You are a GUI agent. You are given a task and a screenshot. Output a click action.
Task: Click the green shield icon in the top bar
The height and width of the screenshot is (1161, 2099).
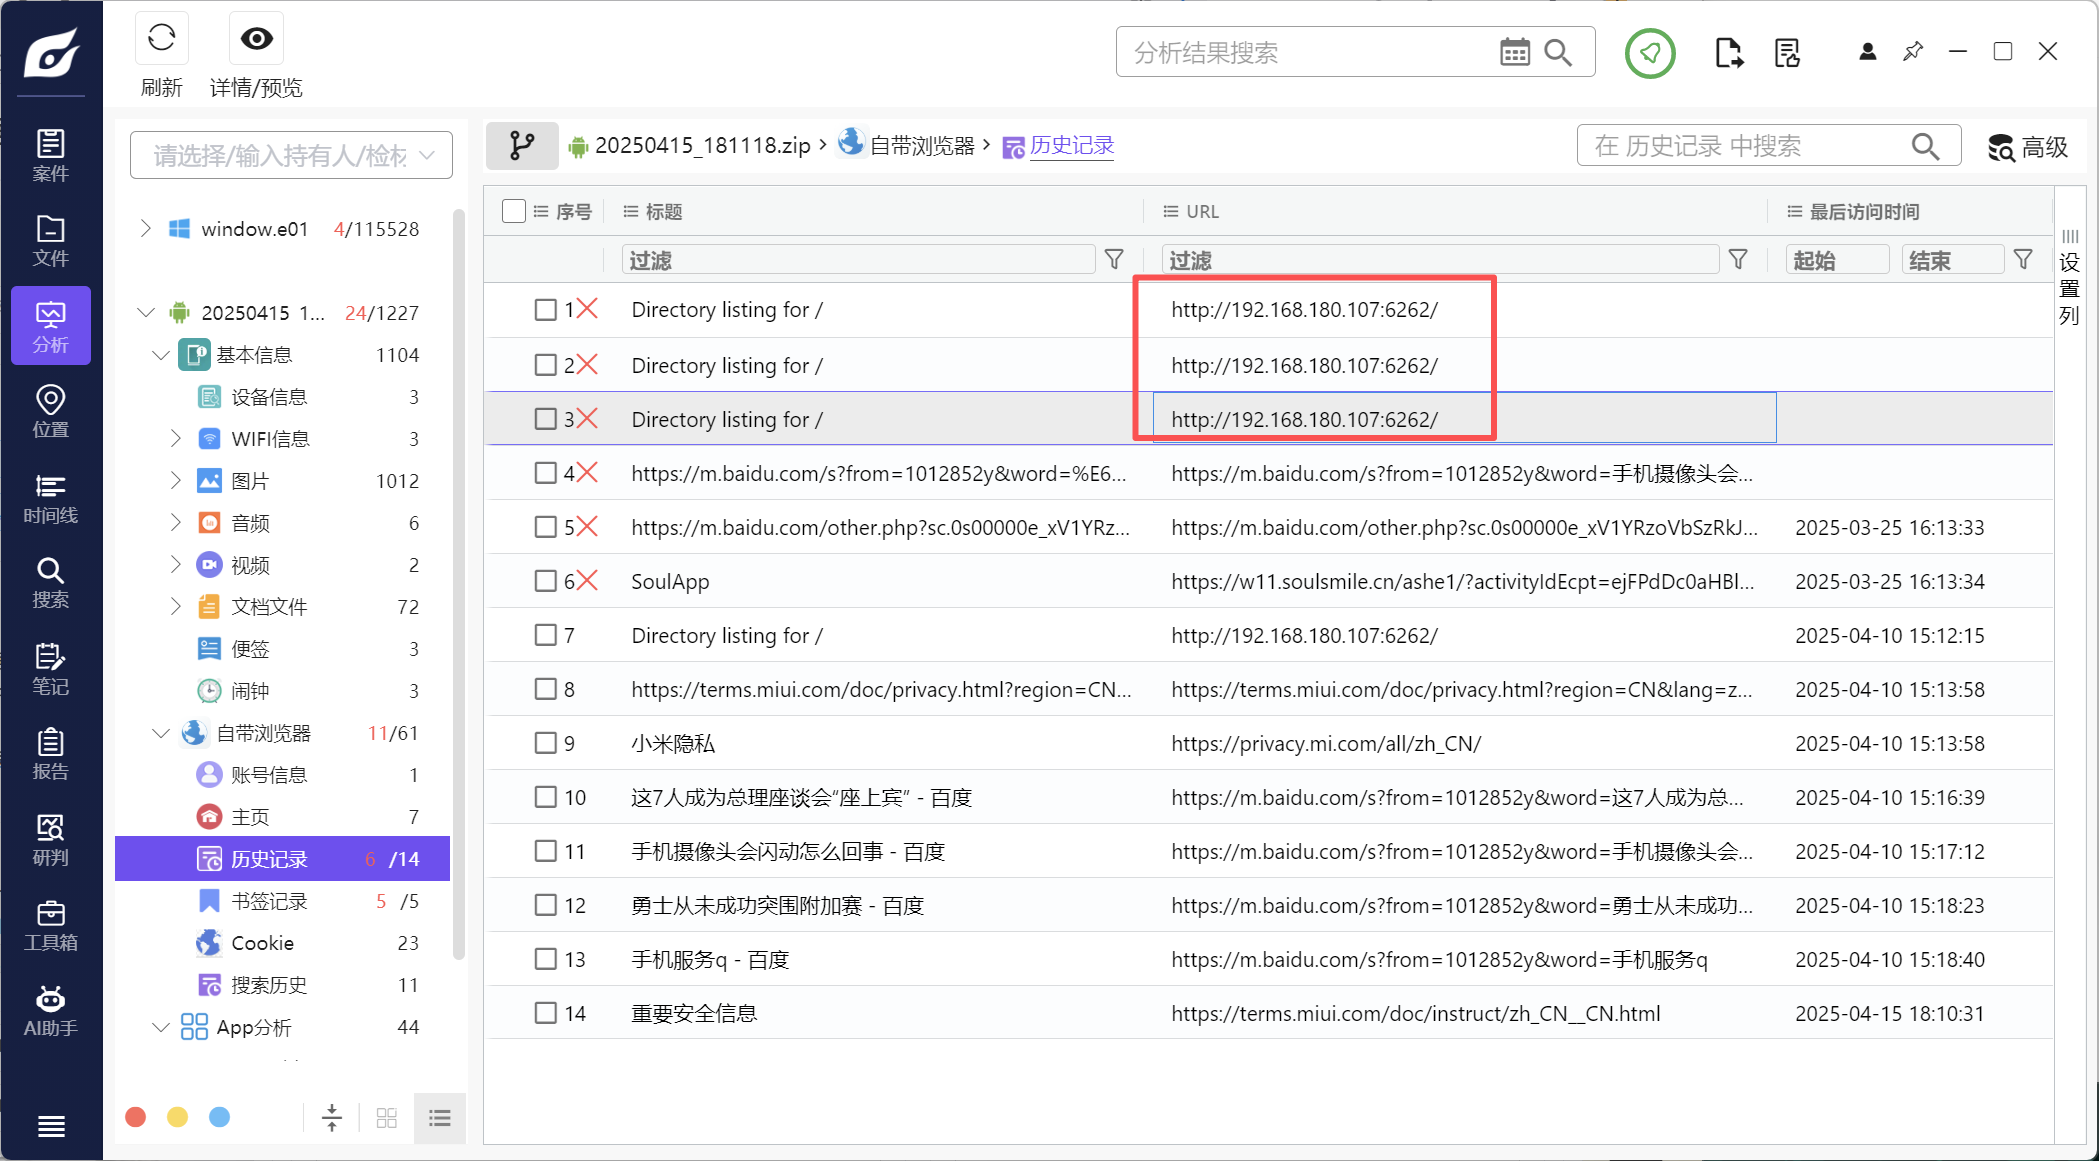[x=1649, y=53]
